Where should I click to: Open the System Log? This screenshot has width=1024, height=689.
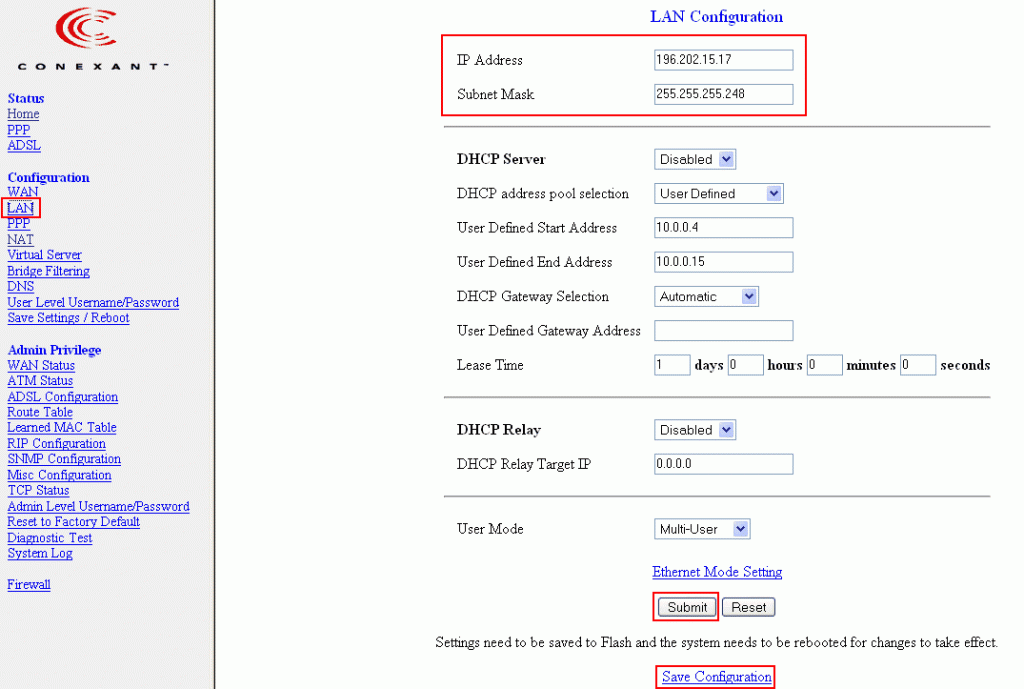(x=39, y=553)
